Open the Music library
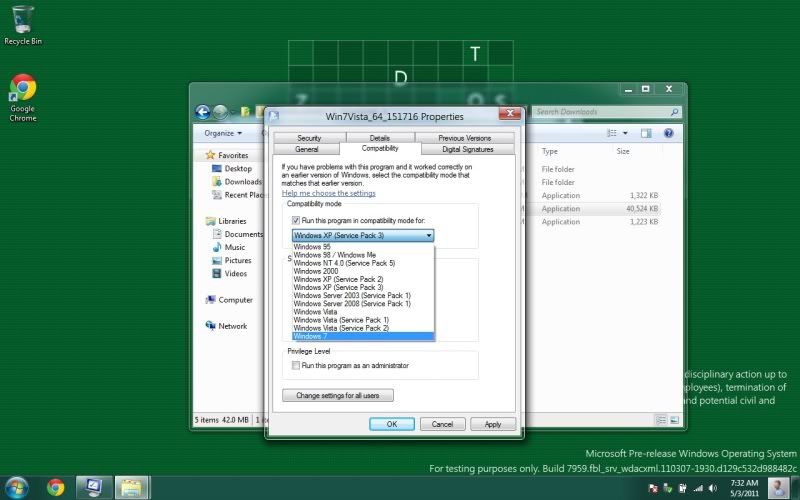Image resolution: width=800 pixels, height=500 pixels. pyautogui.click(x=229, y=247)
